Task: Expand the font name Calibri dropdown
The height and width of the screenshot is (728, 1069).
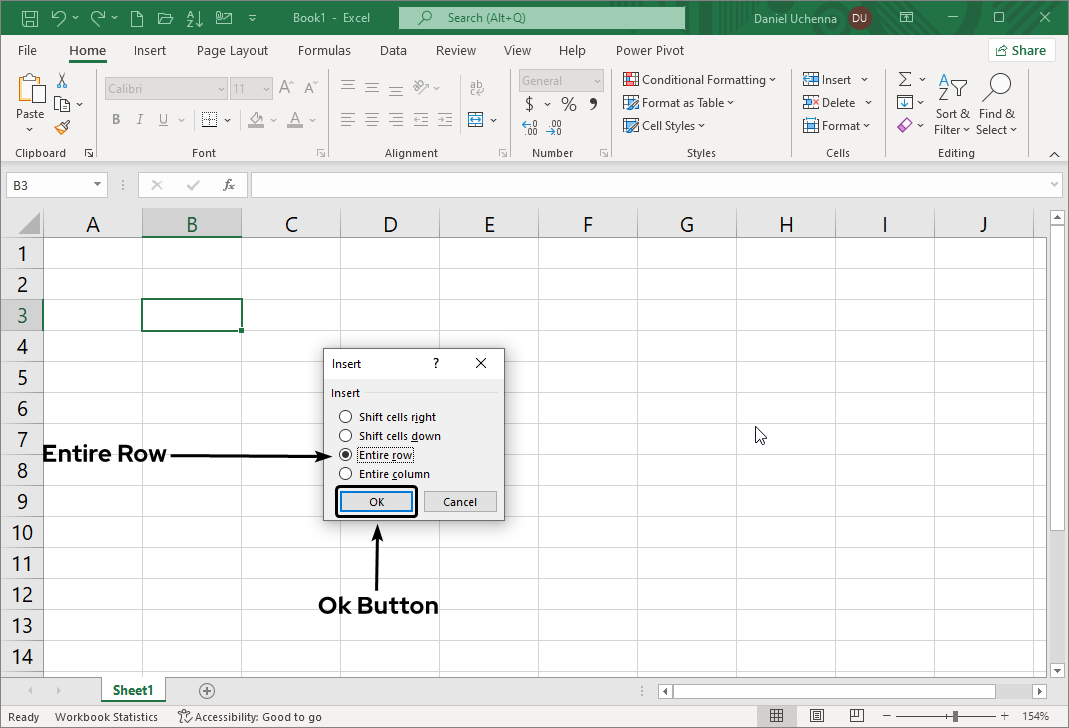Action: pyautogui.click(x=221, y=89)
